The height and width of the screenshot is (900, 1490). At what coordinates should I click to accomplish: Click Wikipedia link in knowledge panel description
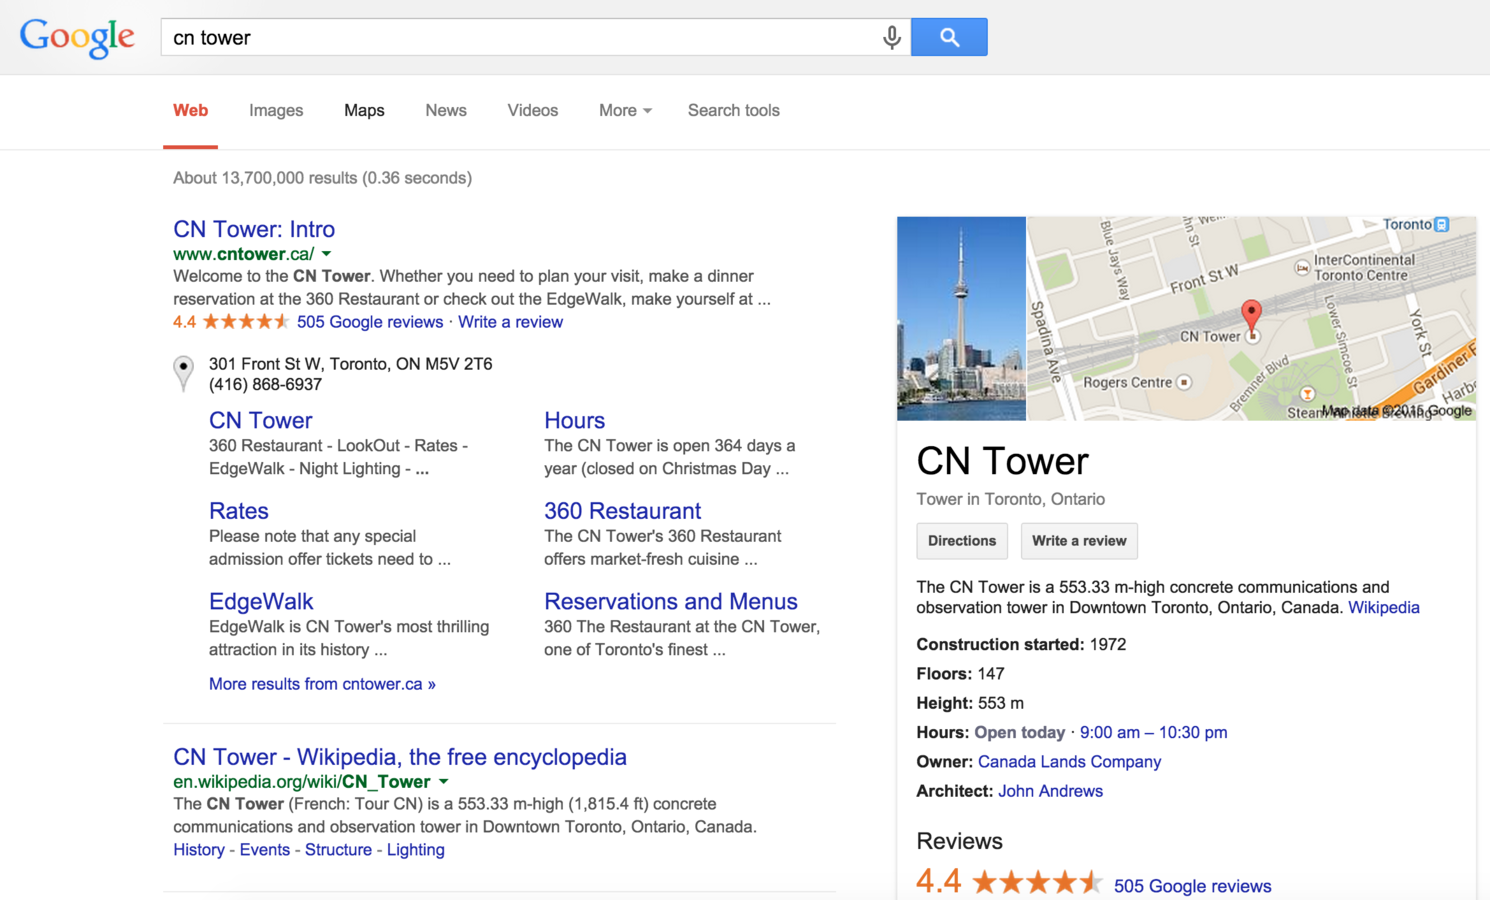coord(1384,608)
